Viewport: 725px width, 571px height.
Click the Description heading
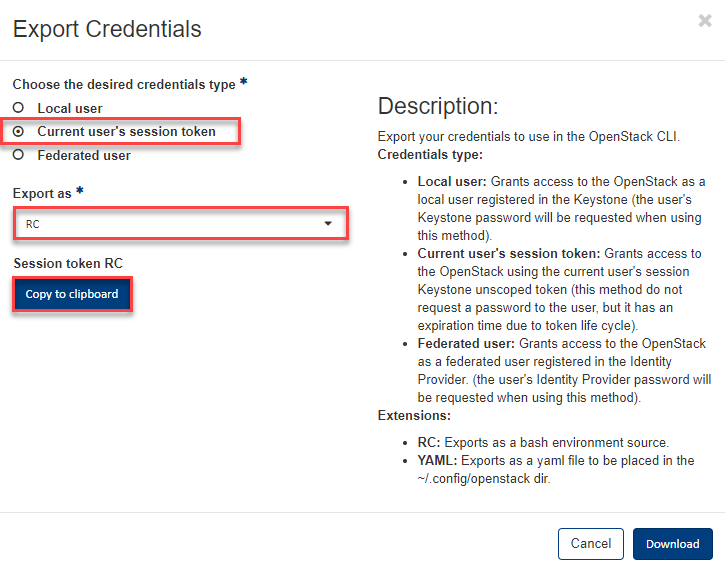[437, 107]
